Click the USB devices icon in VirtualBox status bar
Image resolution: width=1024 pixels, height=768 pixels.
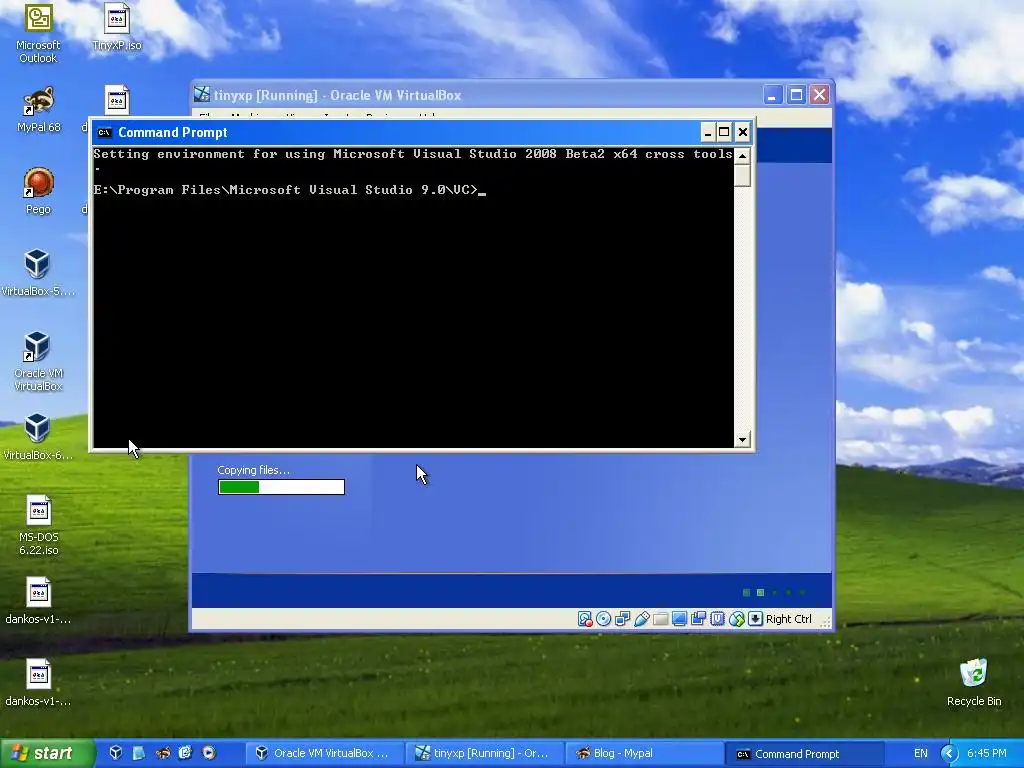pos(641,618)
